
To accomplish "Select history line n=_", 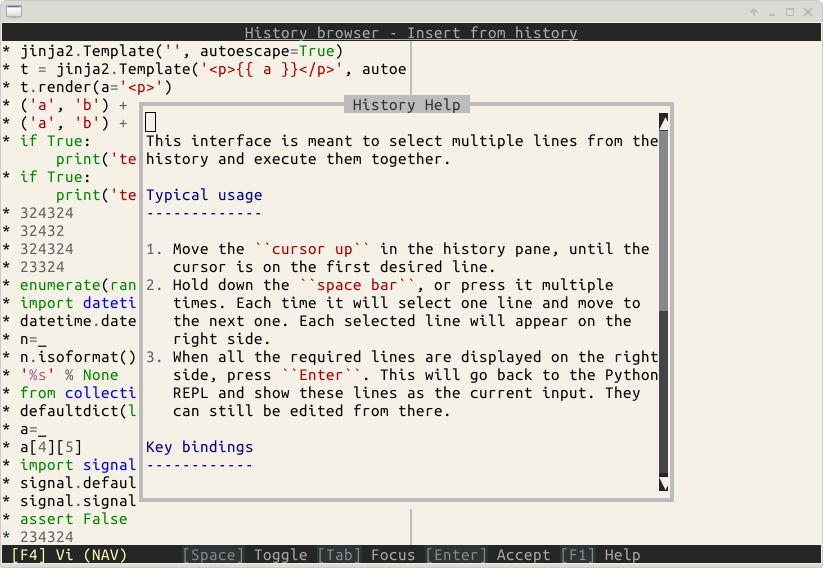I will [x=33, y=339].
